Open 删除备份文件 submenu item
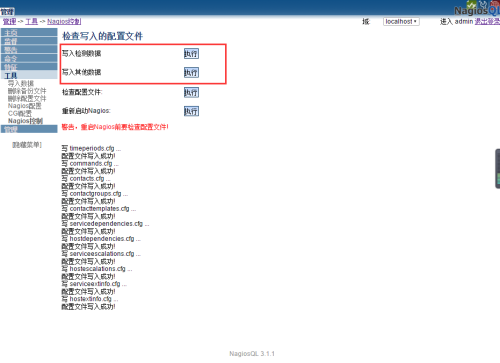500x363 pixels. tap(27, 91)
